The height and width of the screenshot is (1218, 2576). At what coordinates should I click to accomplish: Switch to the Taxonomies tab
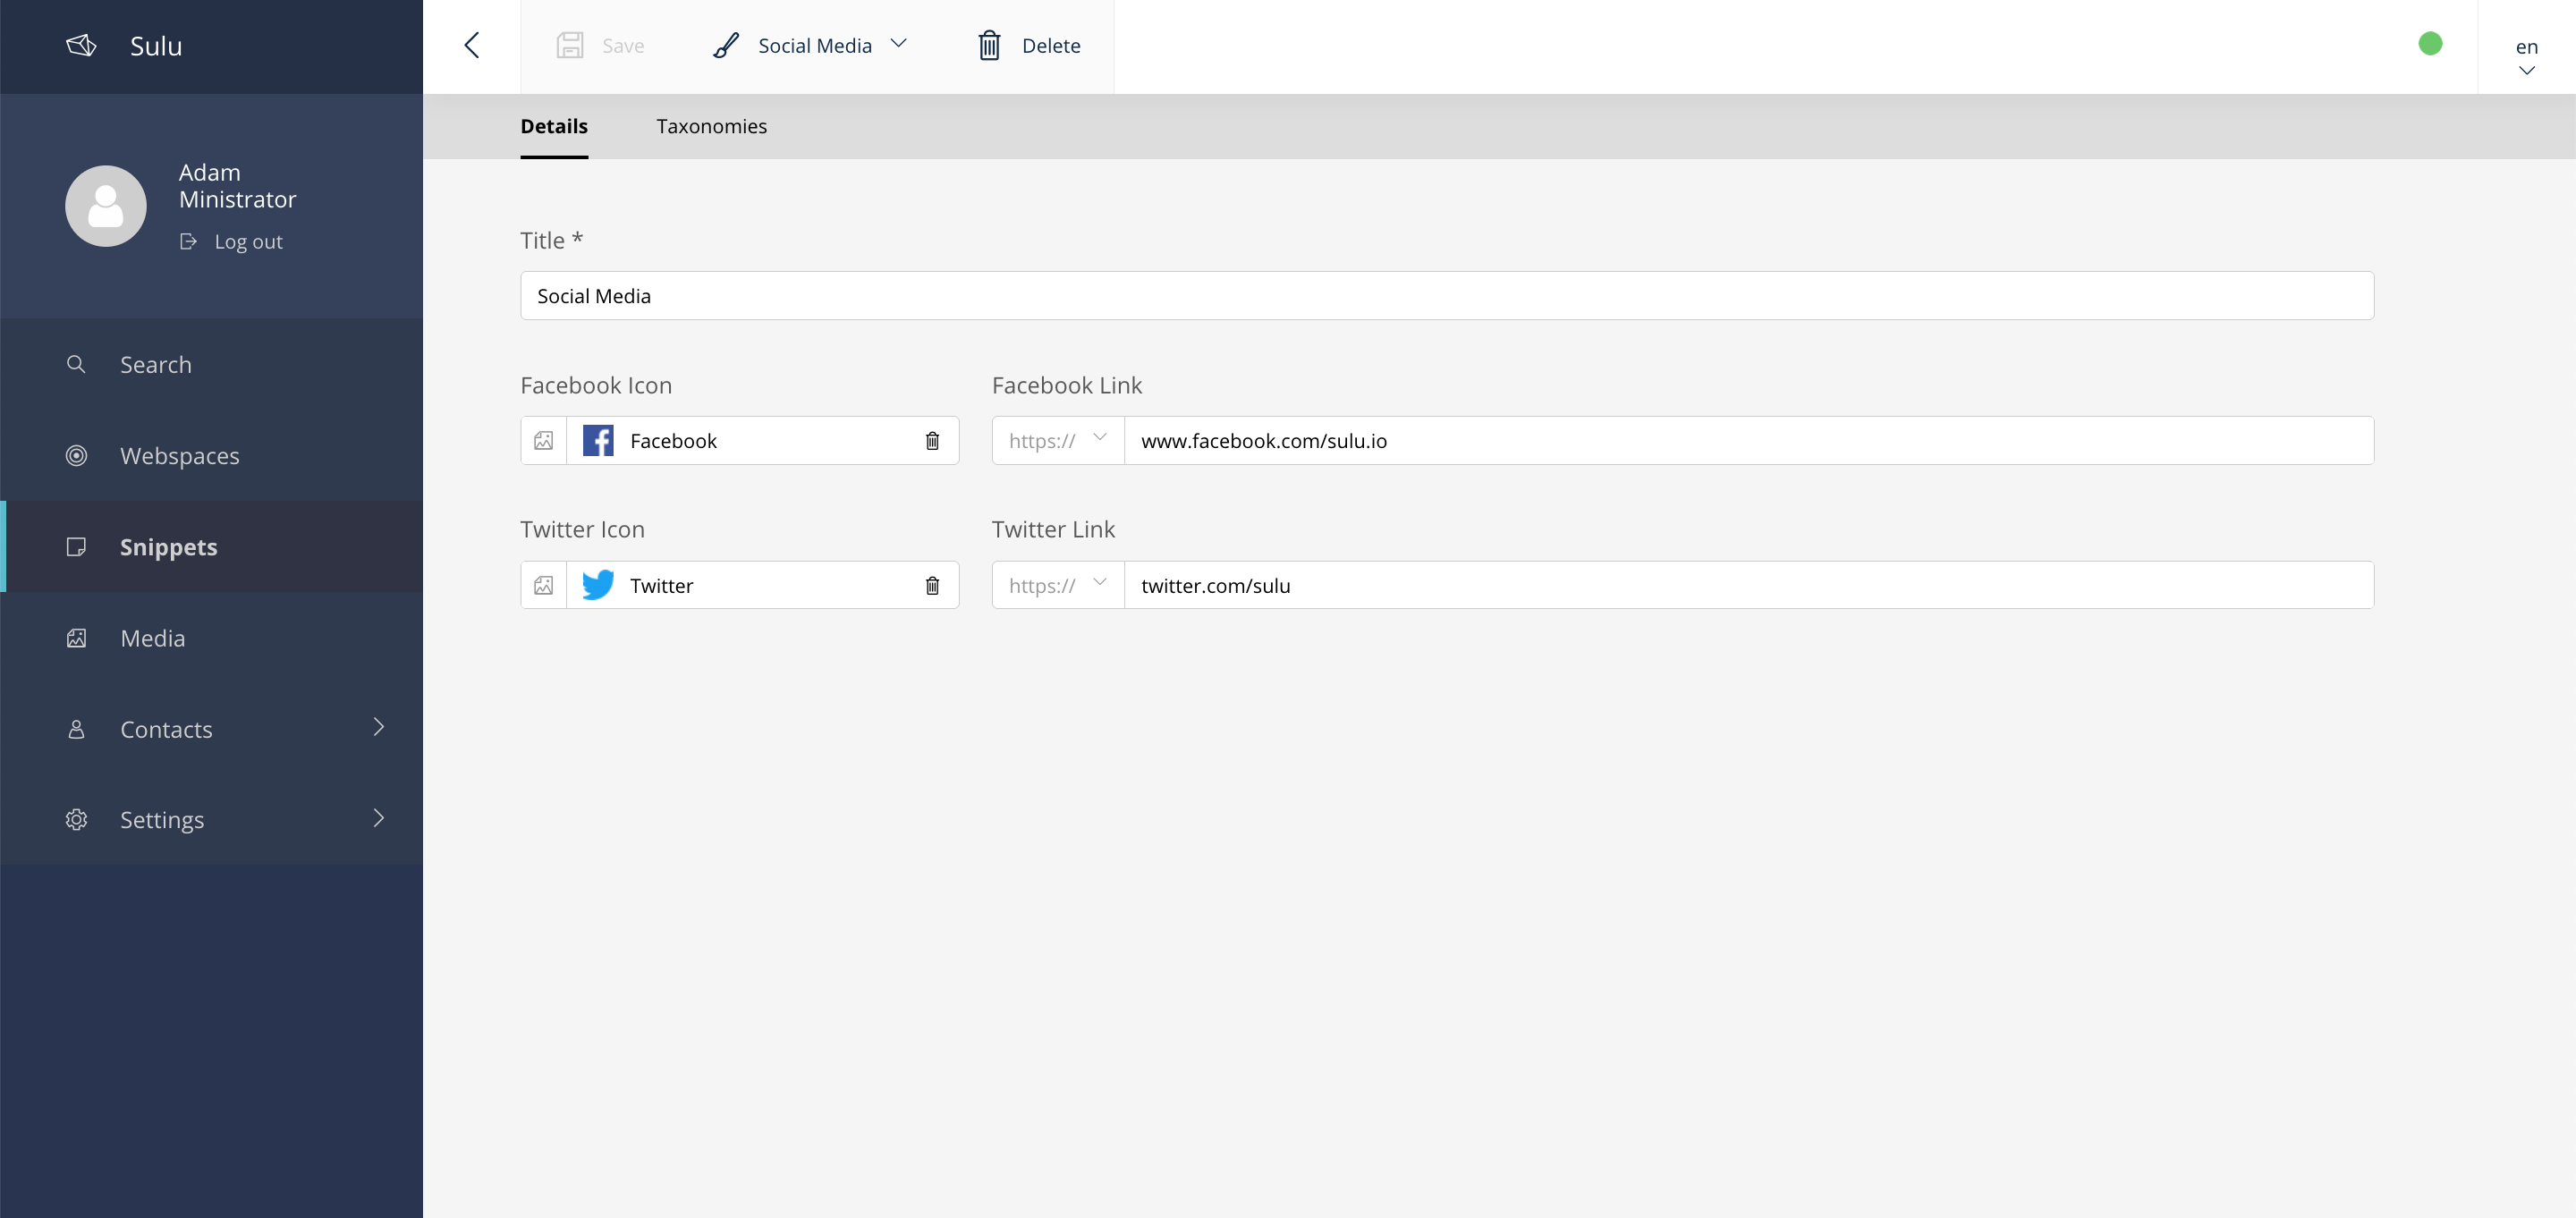(x=711, y=126)
